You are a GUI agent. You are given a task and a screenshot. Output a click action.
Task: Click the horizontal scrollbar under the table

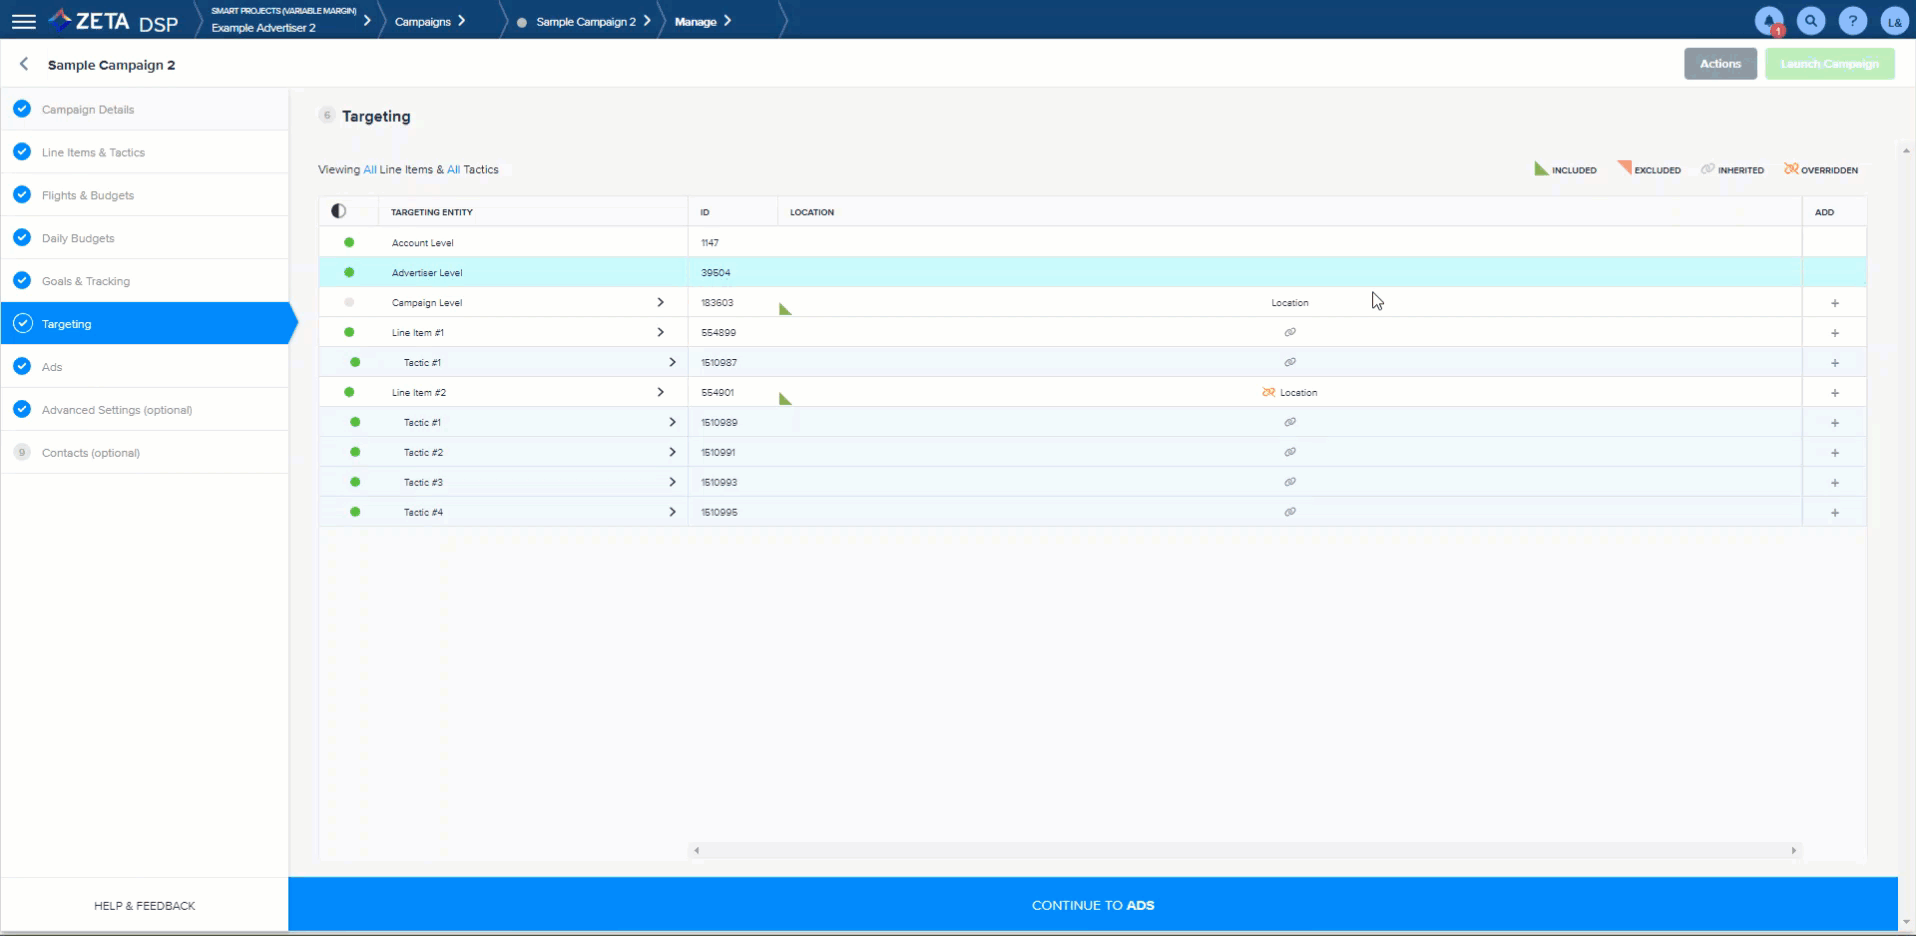[1244, 850]
